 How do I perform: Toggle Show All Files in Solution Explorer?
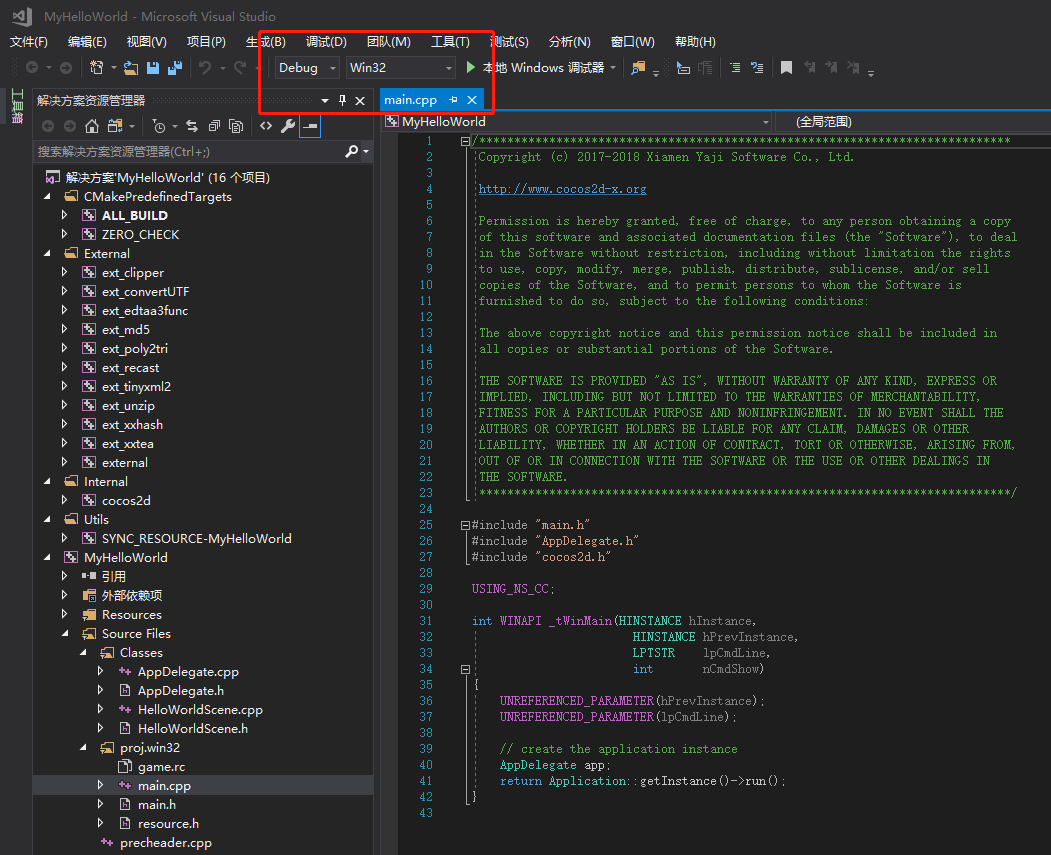[x=236, y=126]
